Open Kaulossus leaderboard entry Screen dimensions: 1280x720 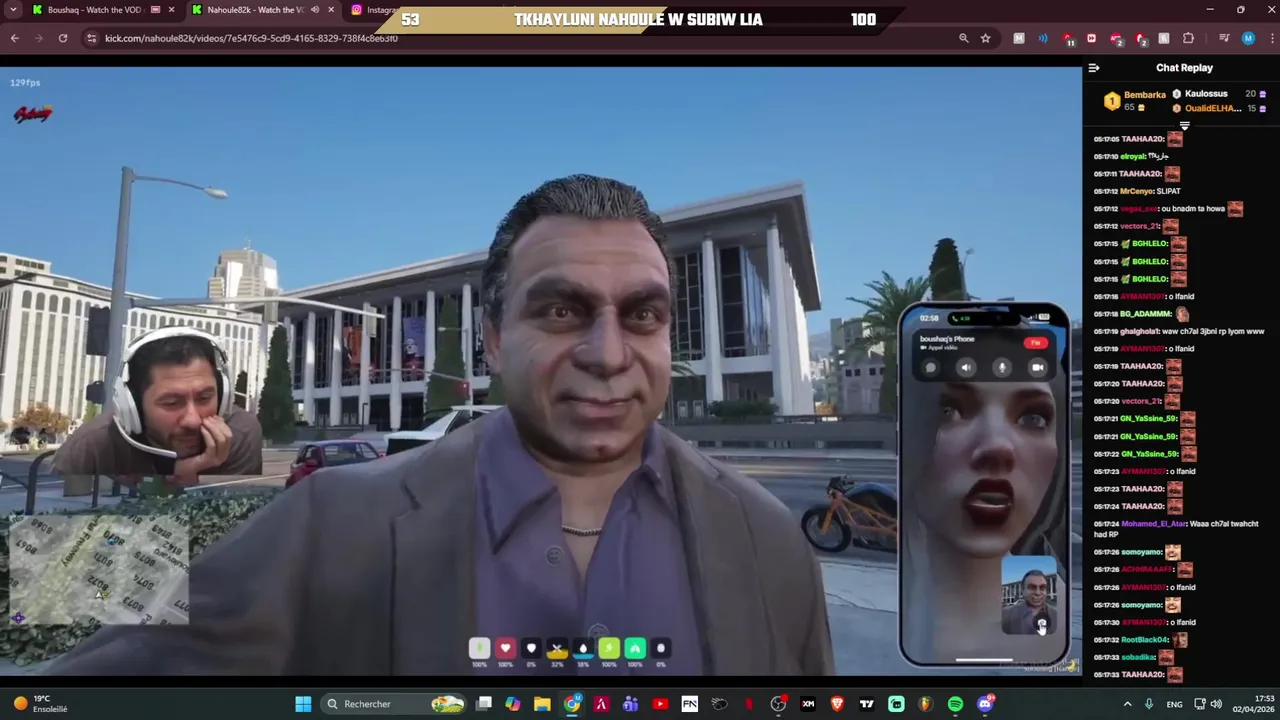[1205, 94]
